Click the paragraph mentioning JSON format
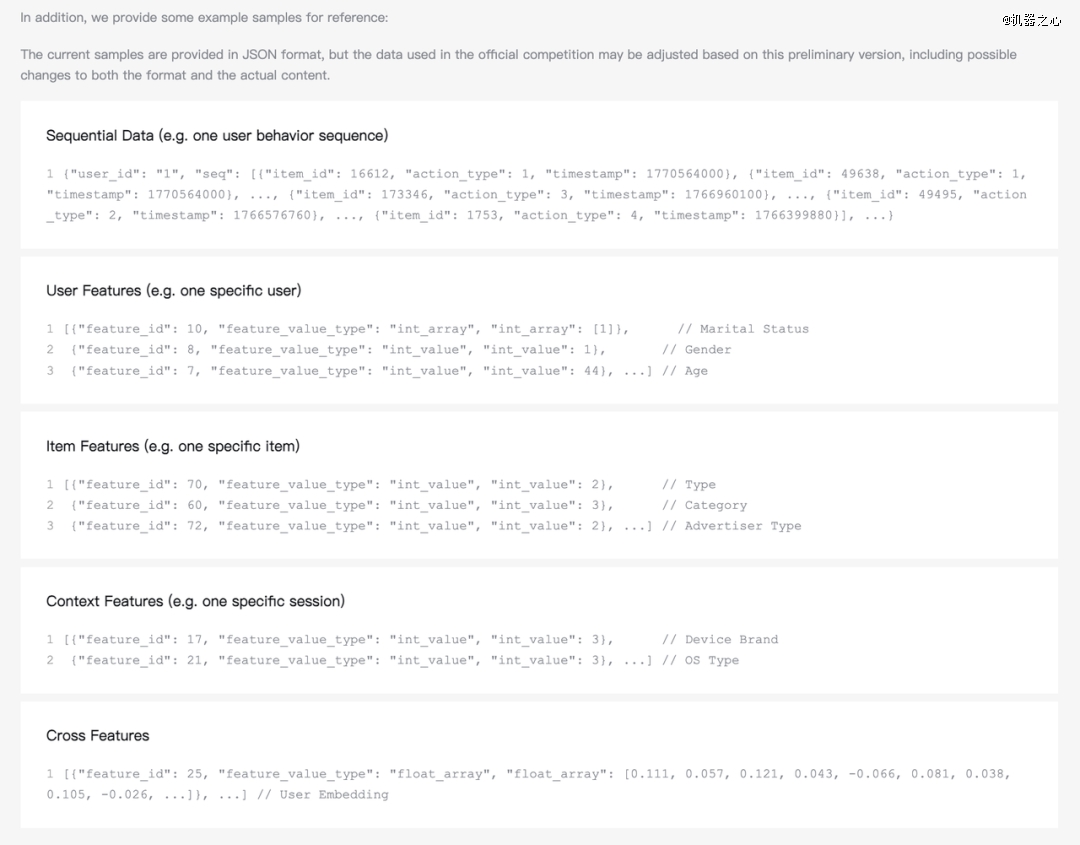The height and width of the screenshot is (845, 1080). click(518, 64)
